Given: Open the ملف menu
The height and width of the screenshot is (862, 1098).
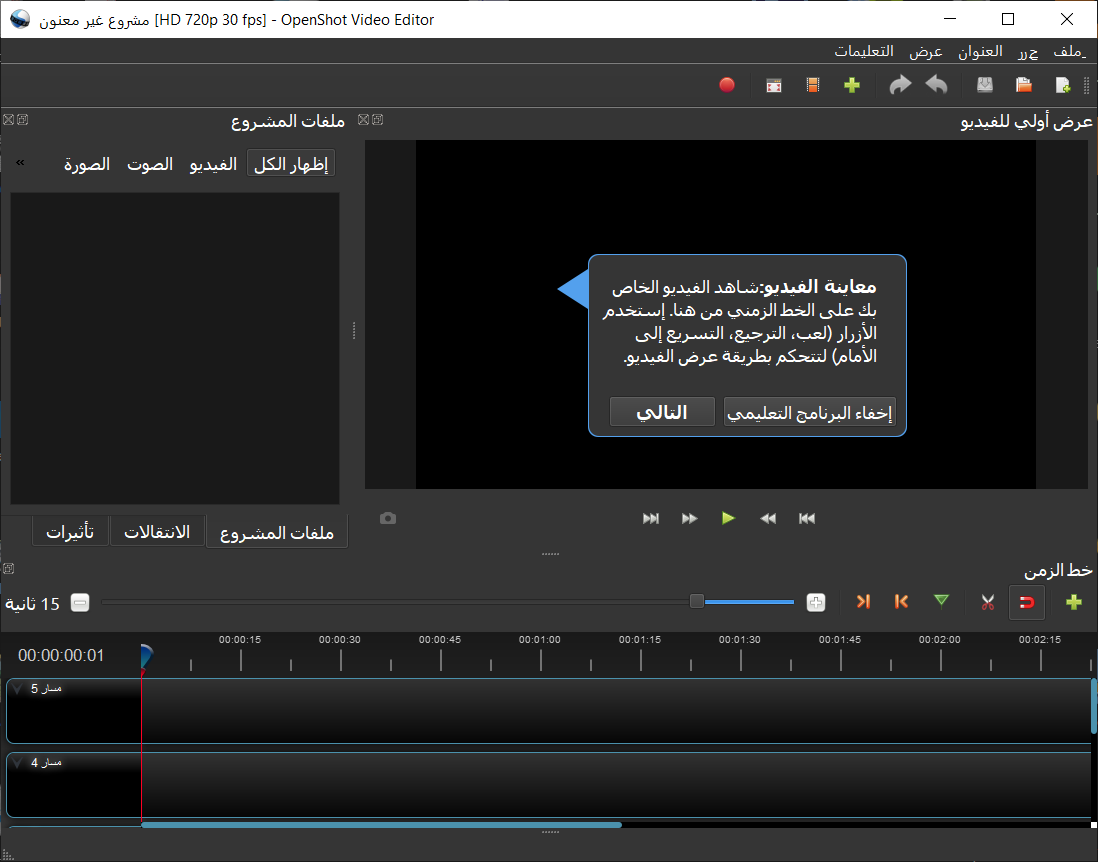Looking at the screenshot, I should coord(1069,51).
